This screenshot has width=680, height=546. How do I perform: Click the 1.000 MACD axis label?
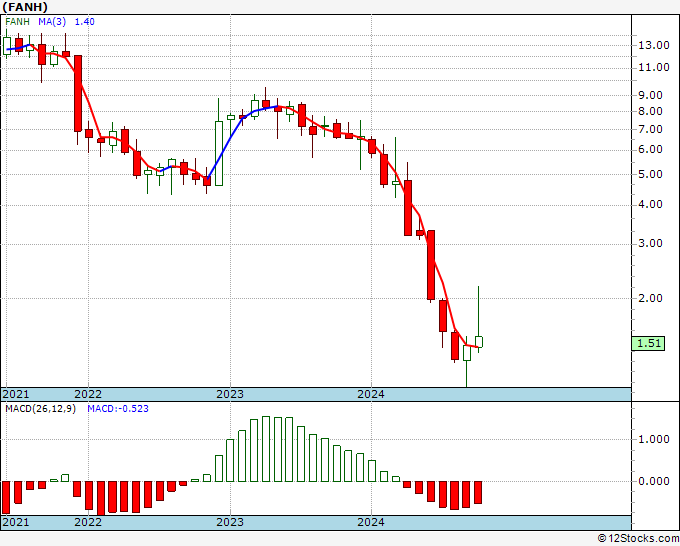pos(654,440)
